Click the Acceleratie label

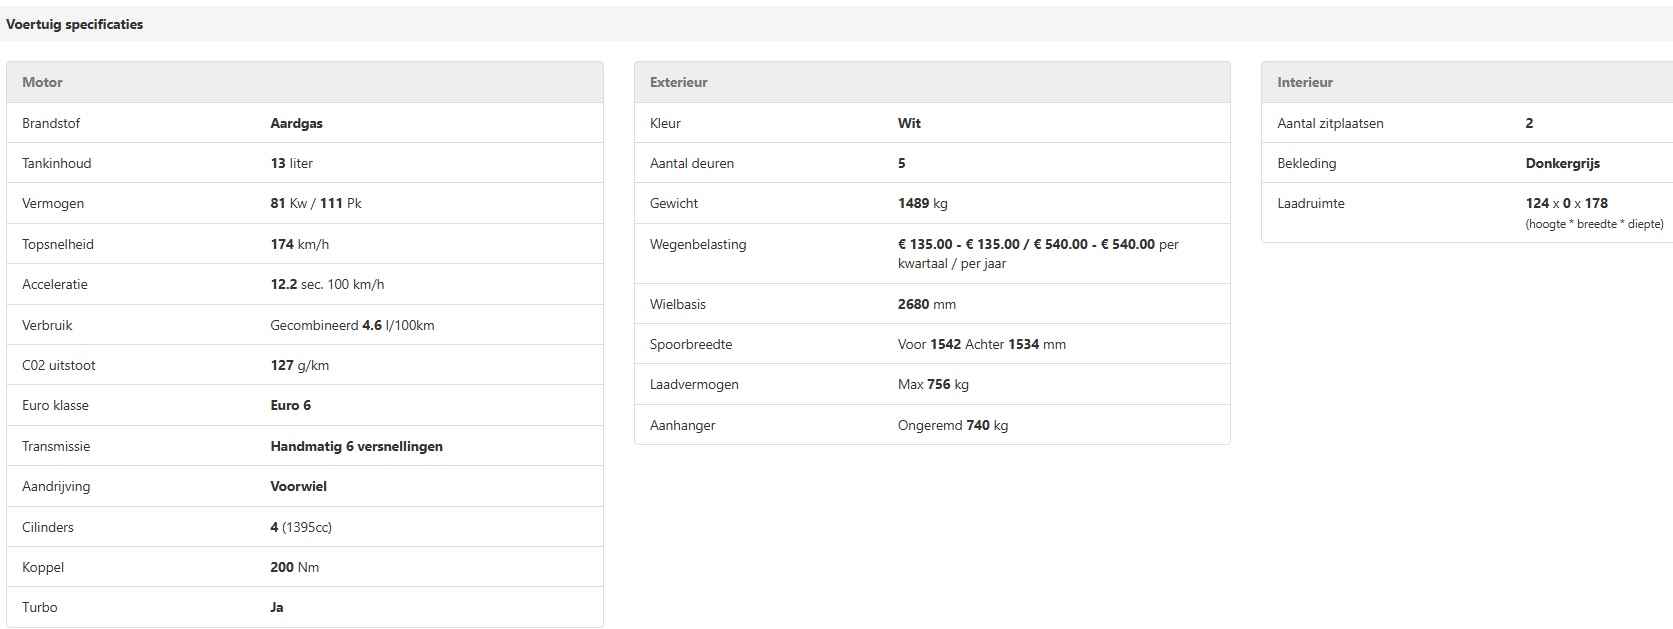[x=55, y=284]
